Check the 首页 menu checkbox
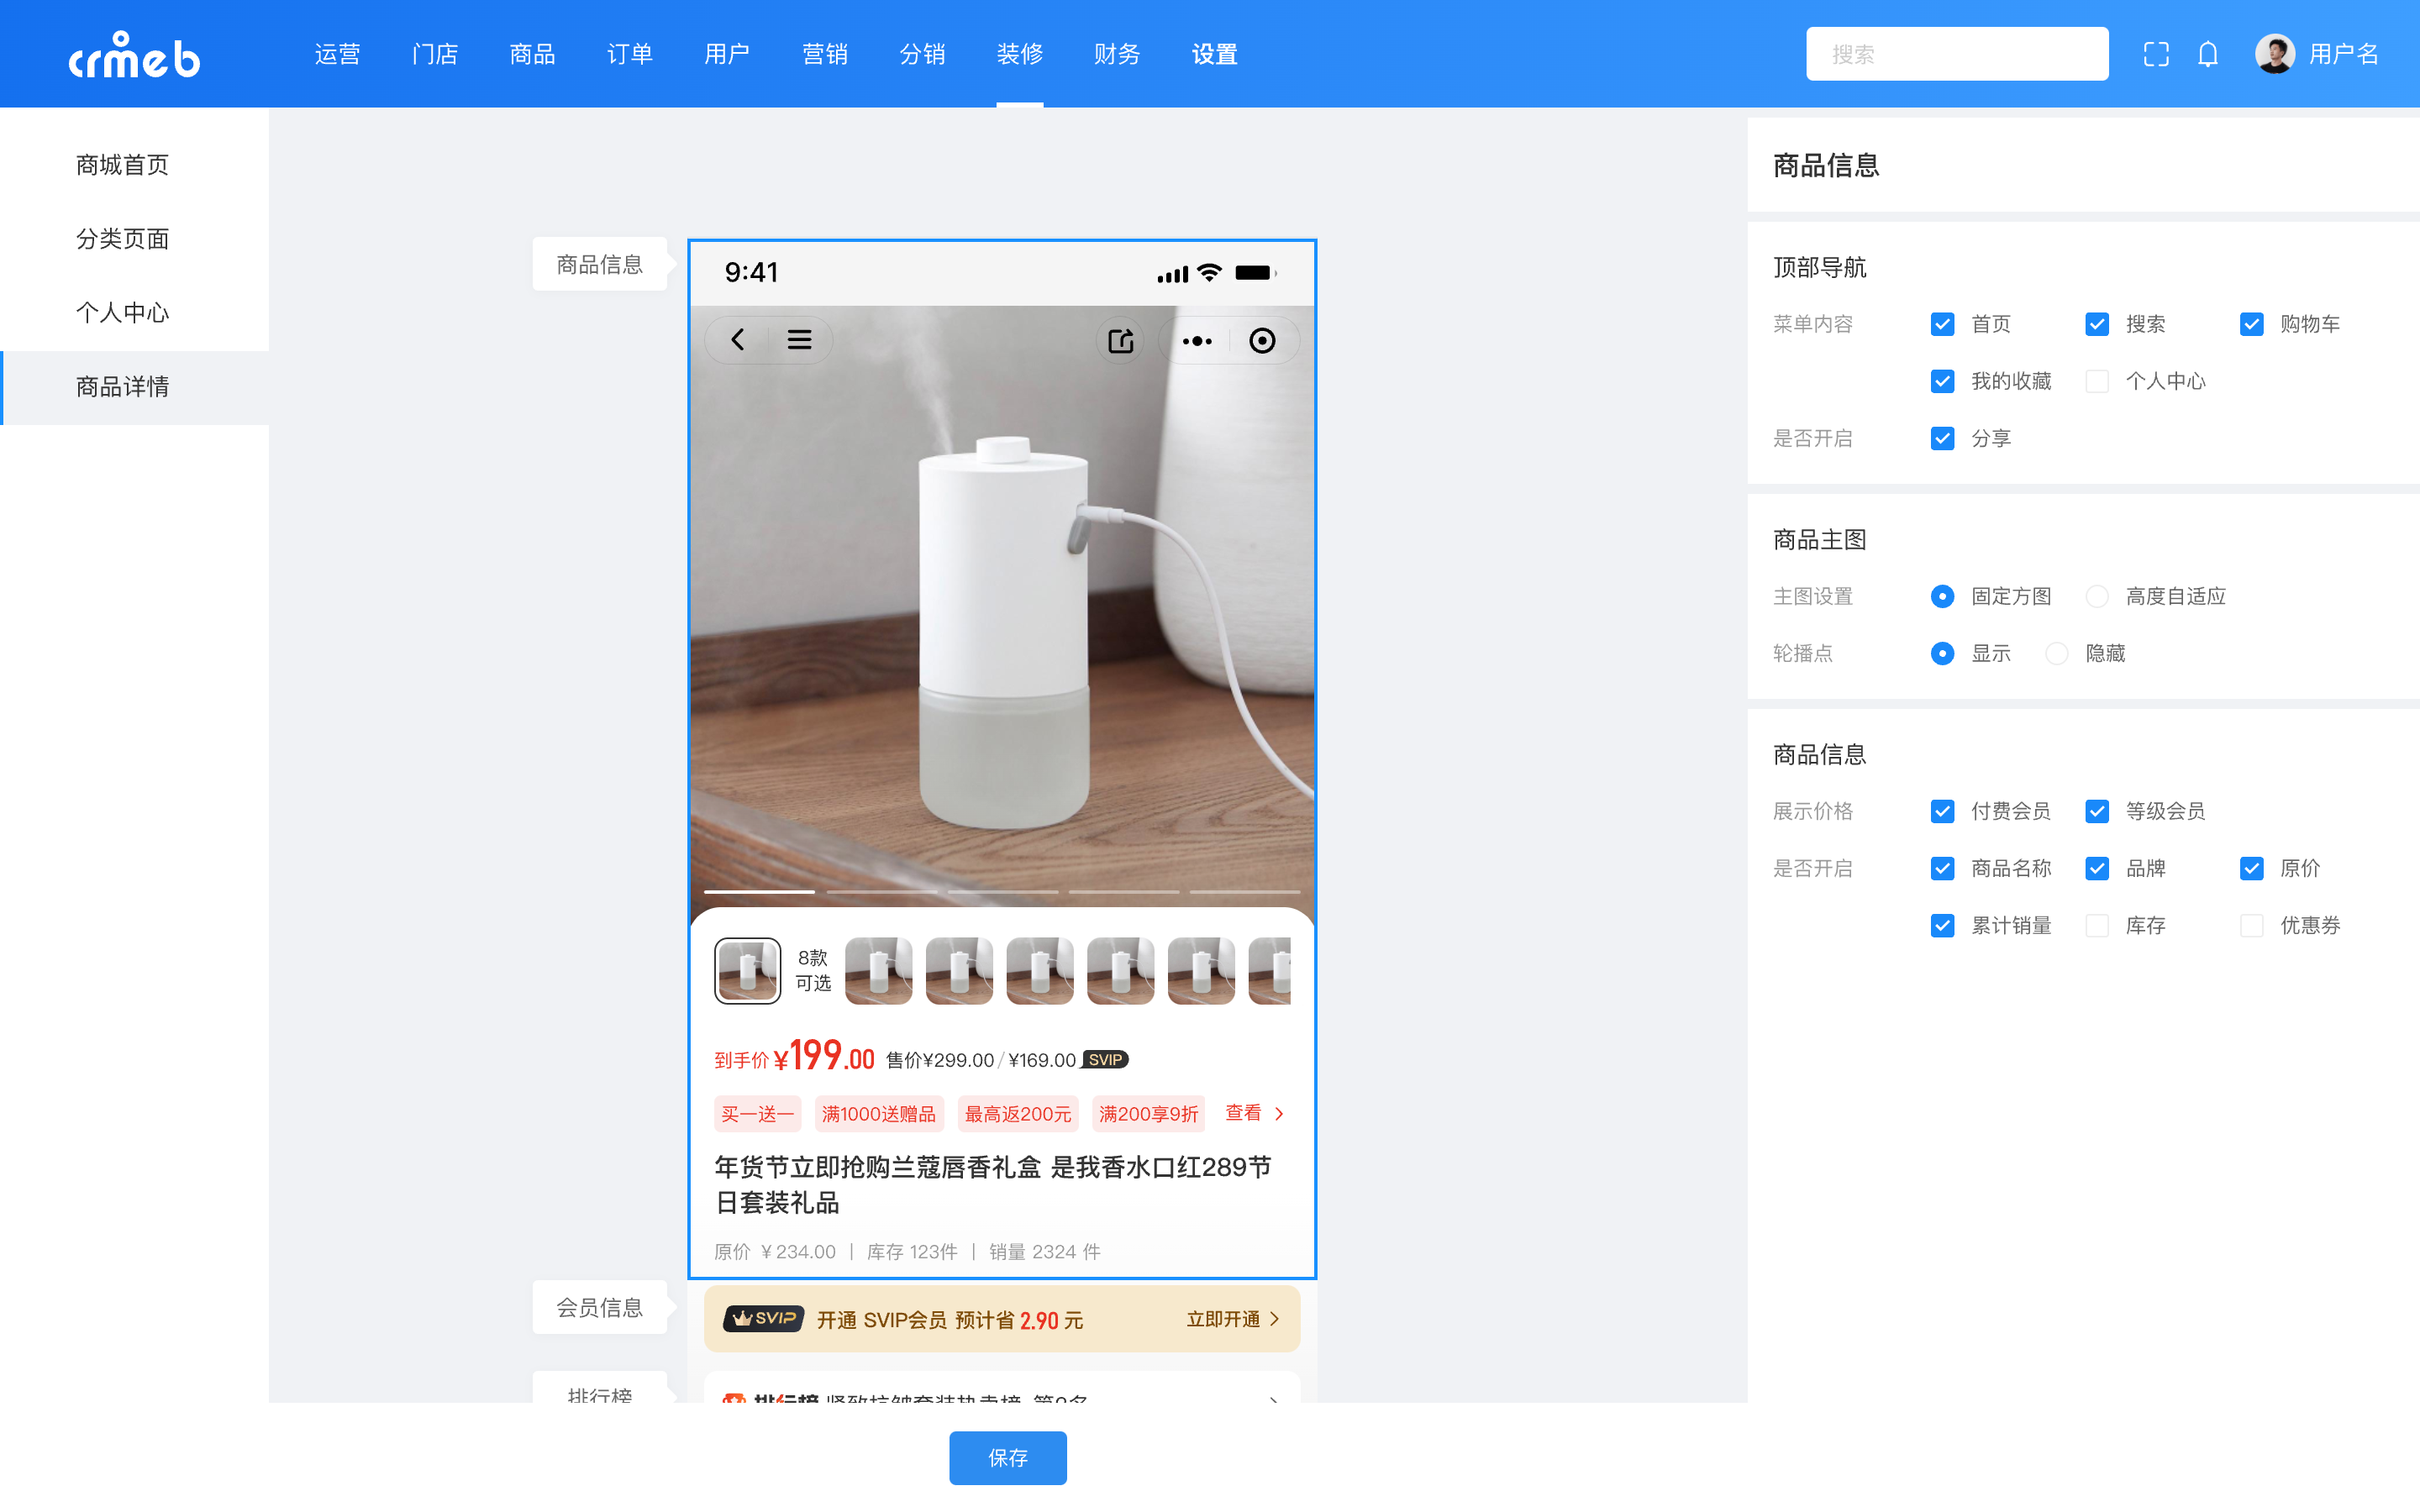Screen dimensions: 2420x1512 [1942, 324]
